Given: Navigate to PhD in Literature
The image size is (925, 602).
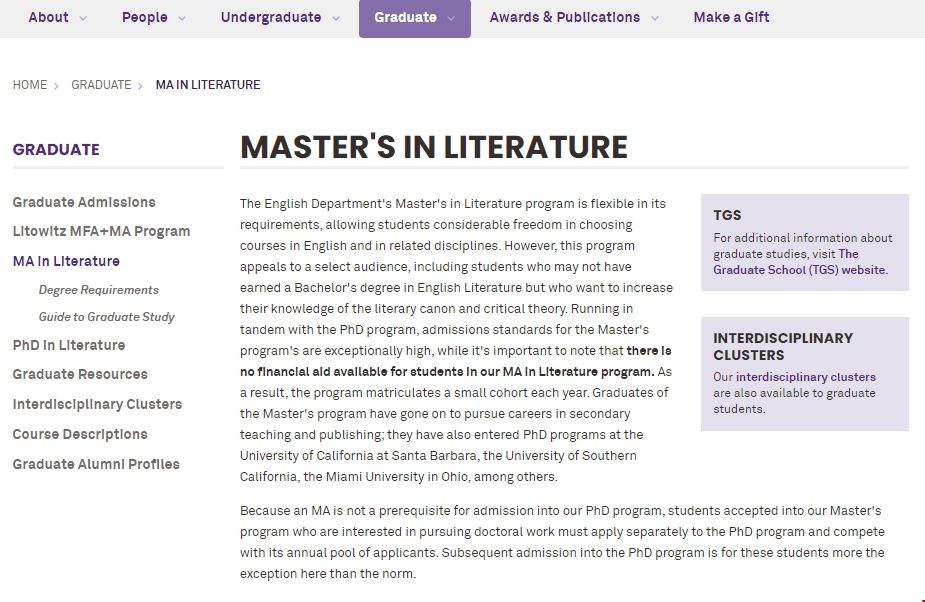Looking at the screenshot, I should point(69,345).
